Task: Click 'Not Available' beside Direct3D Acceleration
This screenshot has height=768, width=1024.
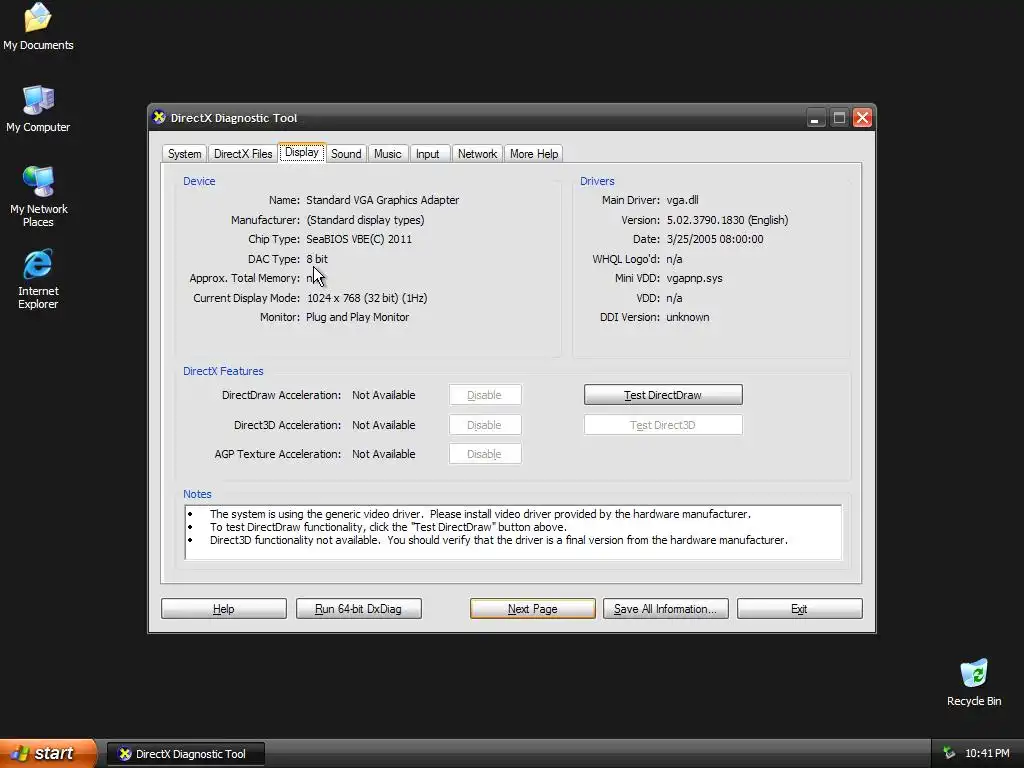Action: coord(383,425)
